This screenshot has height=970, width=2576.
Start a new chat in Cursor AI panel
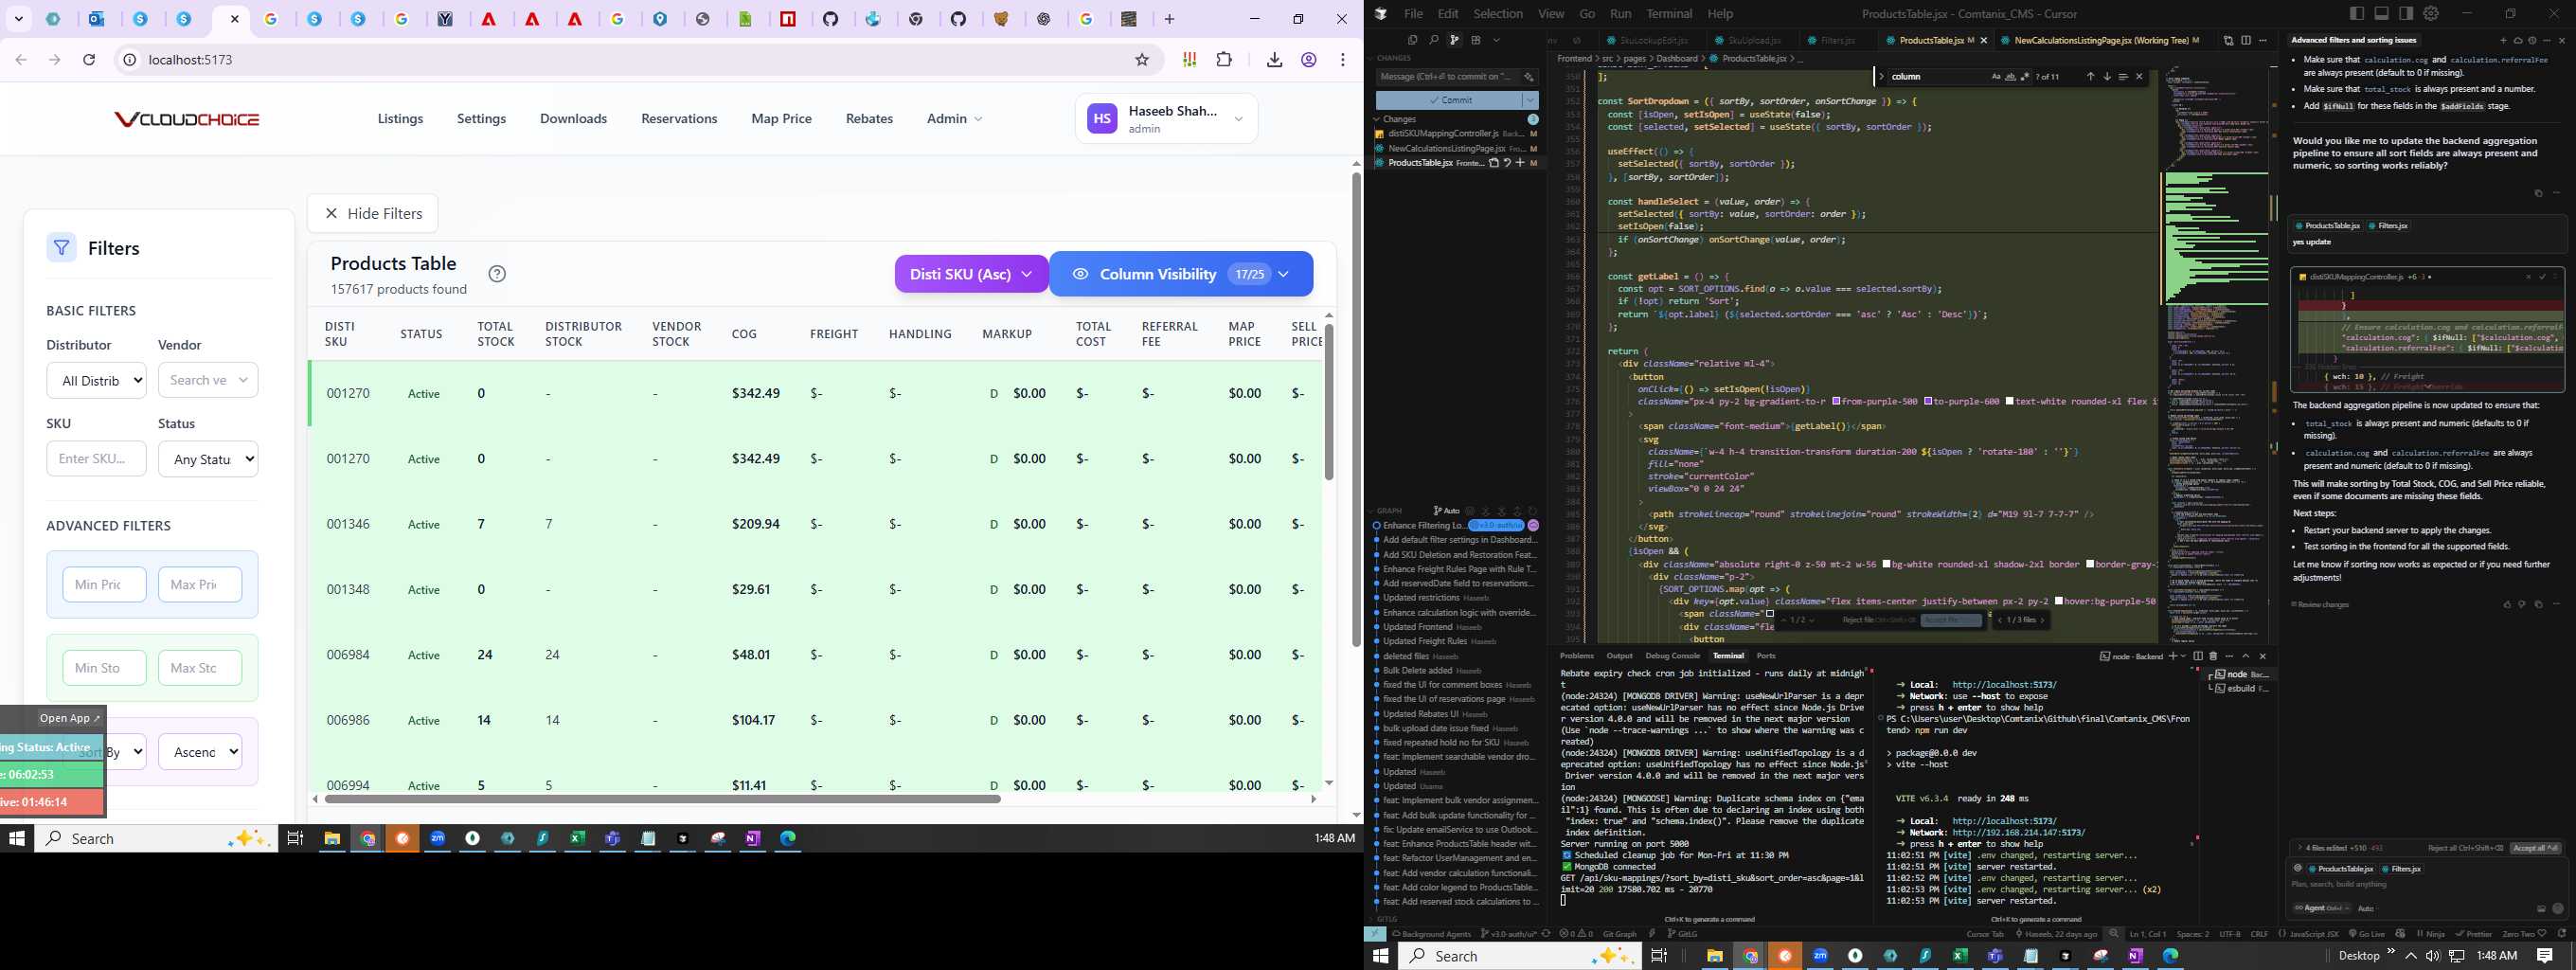[x=2503, y=40]
